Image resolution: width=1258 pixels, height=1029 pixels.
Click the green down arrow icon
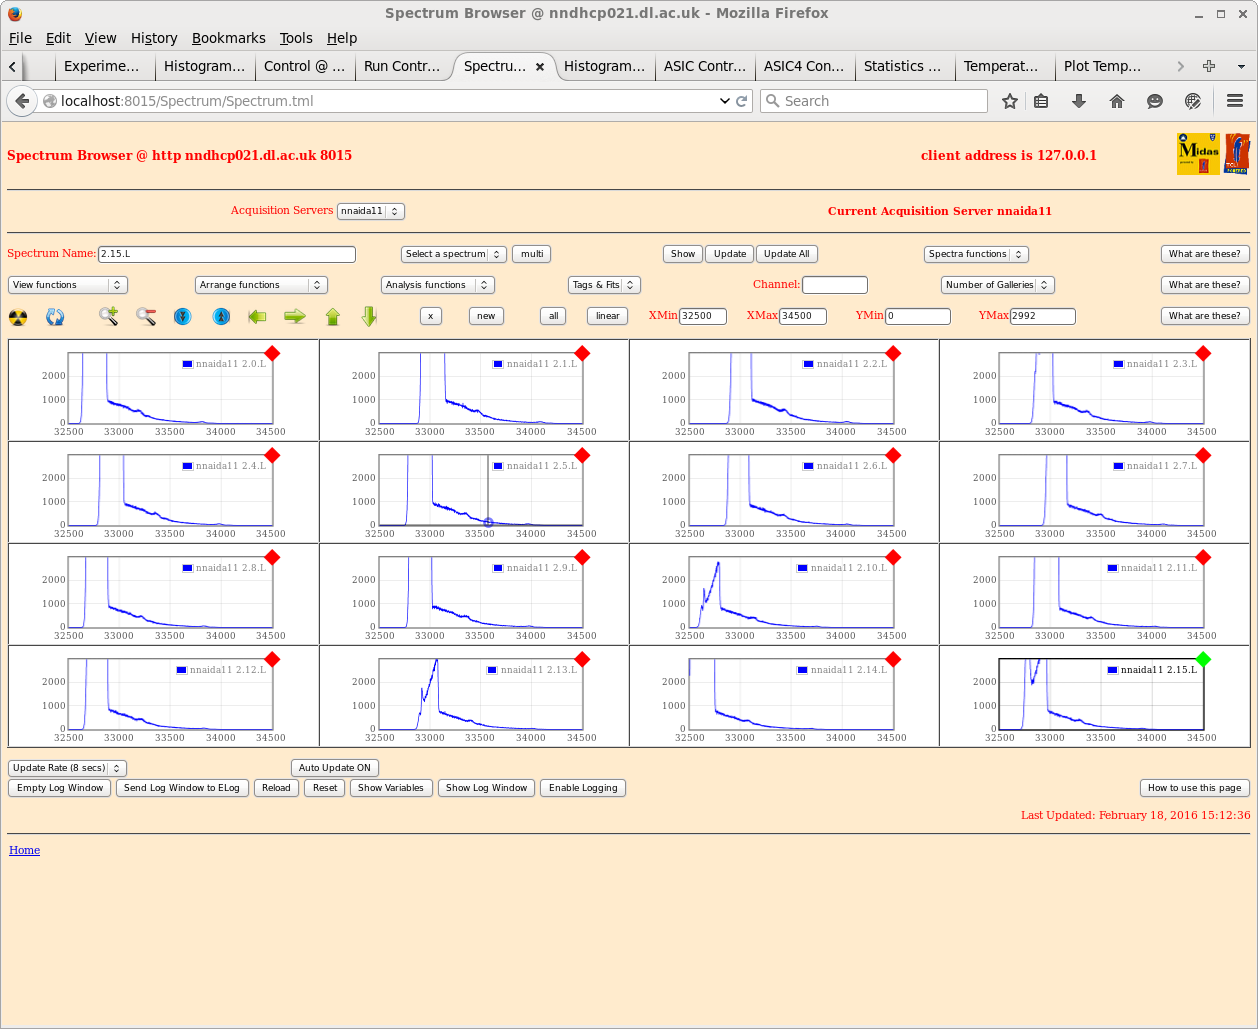point(369,317)
